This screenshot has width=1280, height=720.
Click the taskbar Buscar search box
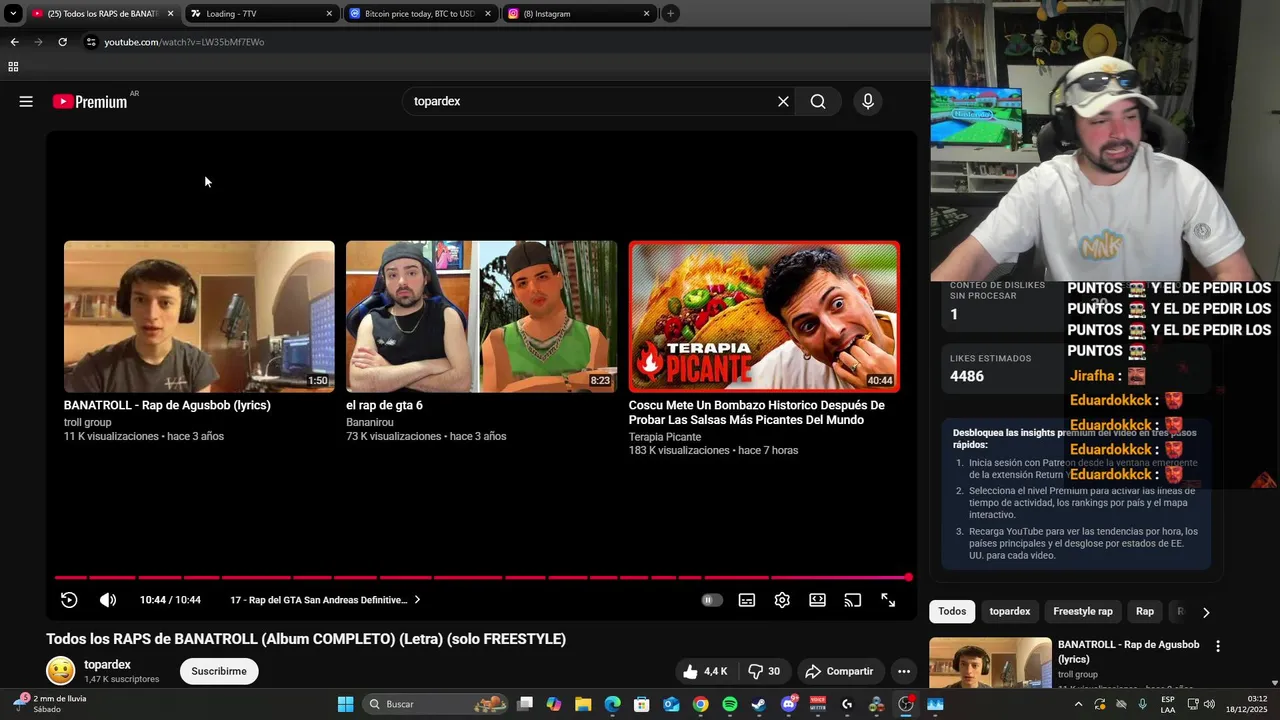coord(435,704)
